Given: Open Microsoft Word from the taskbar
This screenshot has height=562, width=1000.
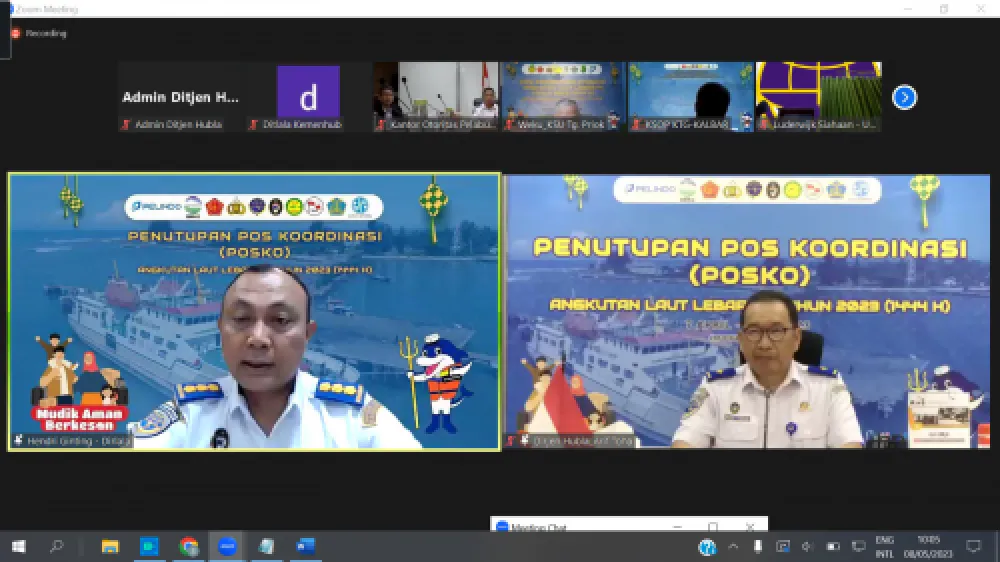Looking at the screenshot, I should (305, 547).
